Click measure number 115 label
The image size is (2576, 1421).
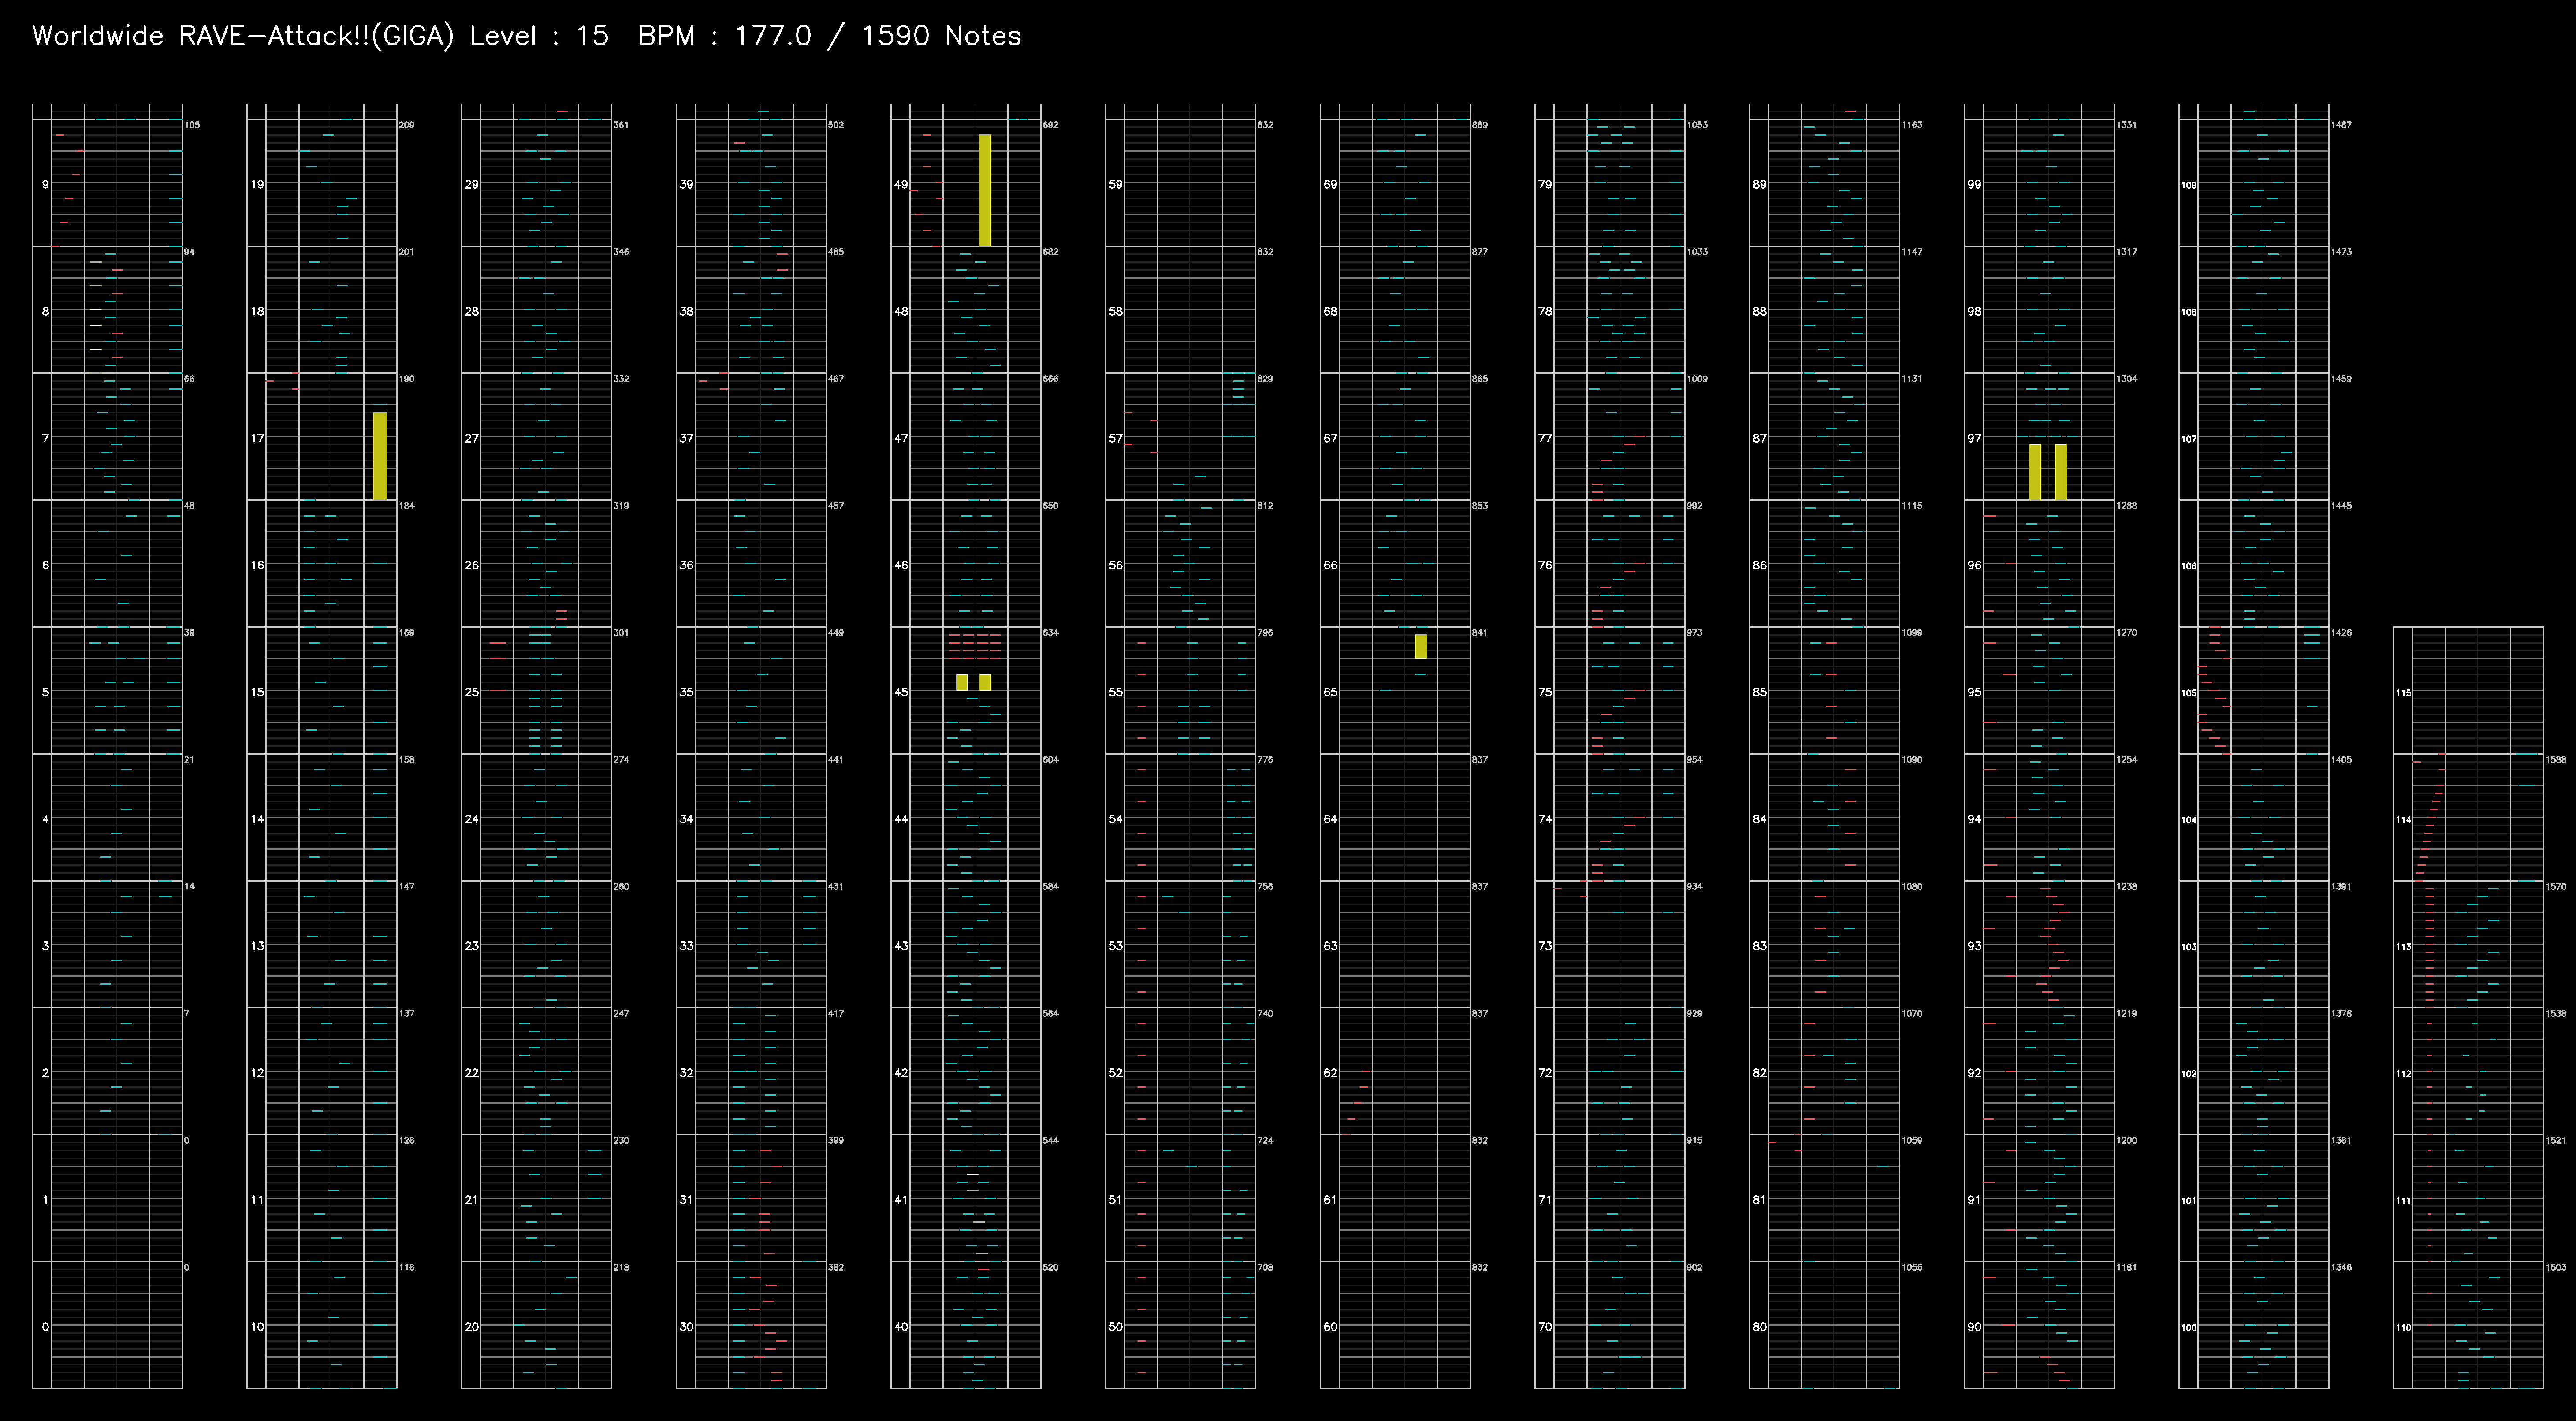pyautogui.click(x=2404, y=693)
